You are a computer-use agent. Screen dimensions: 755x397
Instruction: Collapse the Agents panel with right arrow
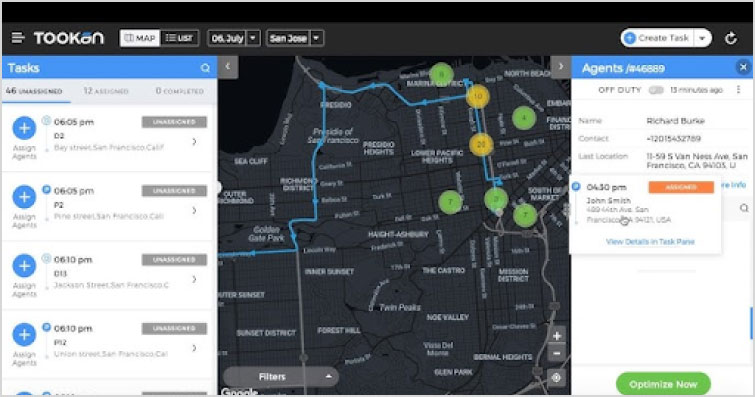coord(560,66)
